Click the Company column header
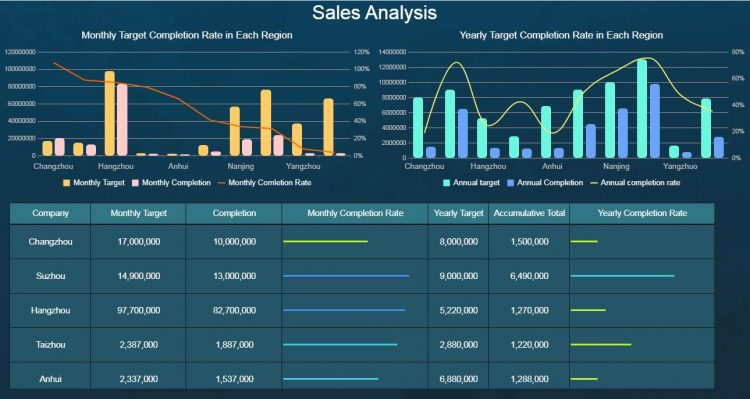This screenshot has width=750, height=399. pyautogui.click(x=50, y=213)
